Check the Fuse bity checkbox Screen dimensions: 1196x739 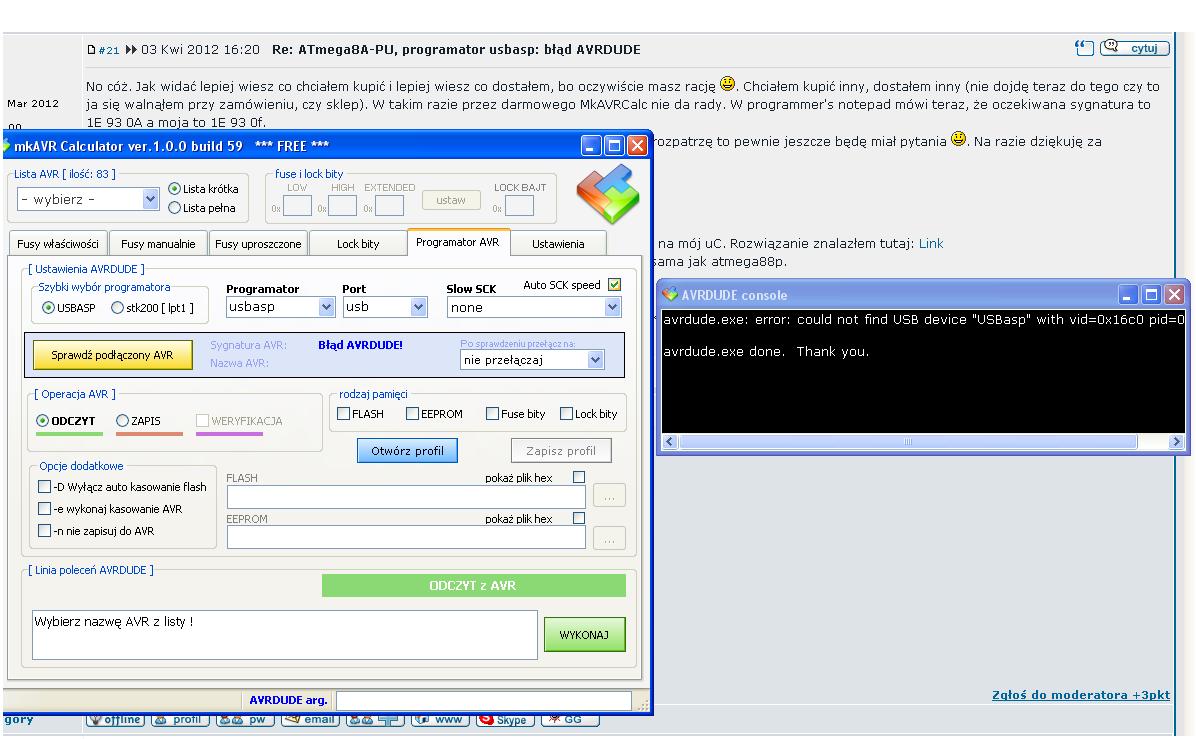click(x=493, y=413)
